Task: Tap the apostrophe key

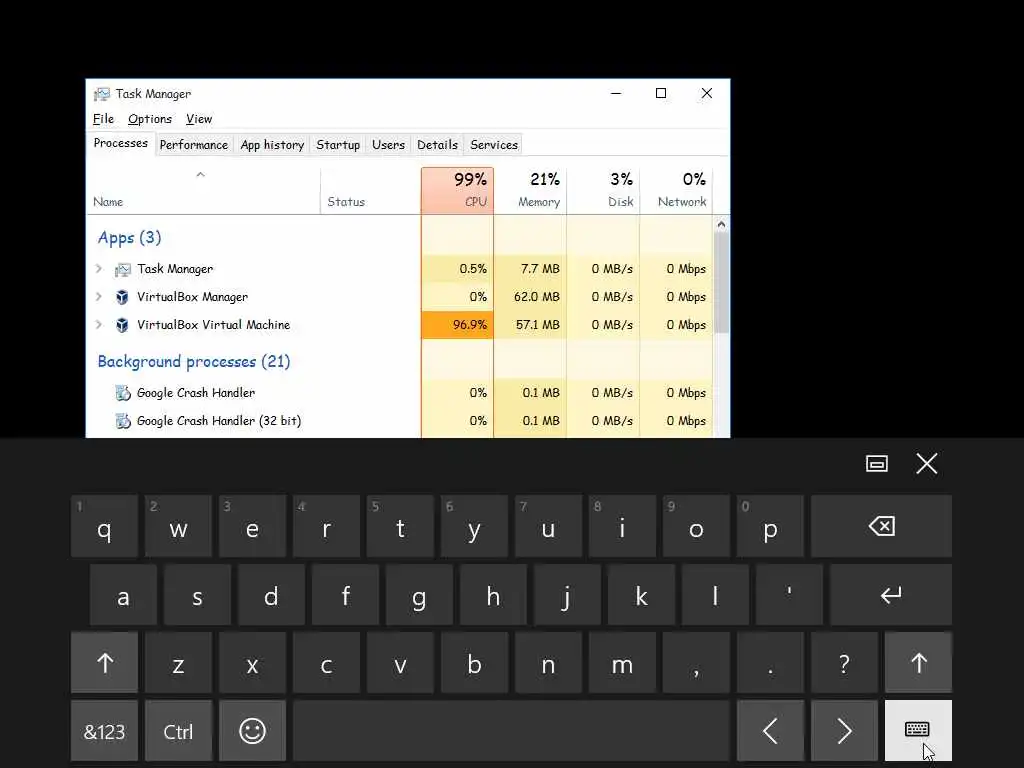Action: [790, 595]
